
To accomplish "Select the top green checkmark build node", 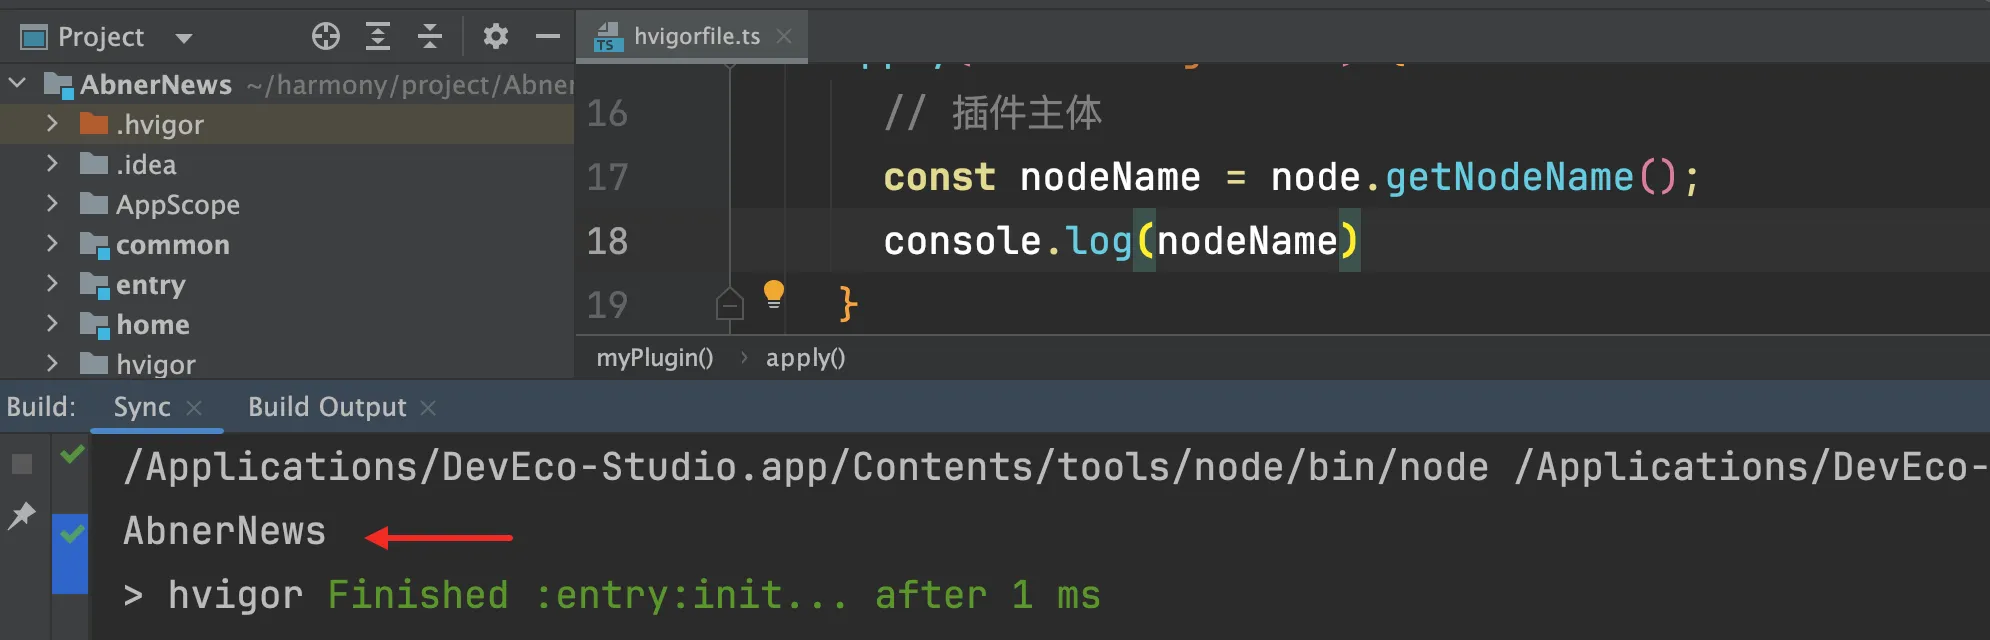I will pos(72,454).
